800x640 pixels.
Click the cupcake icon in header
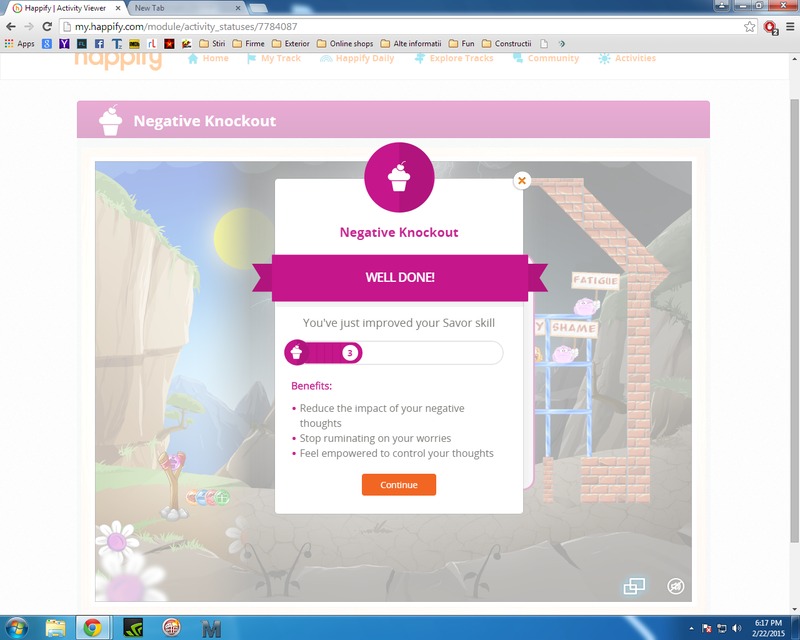pos(111,120)
